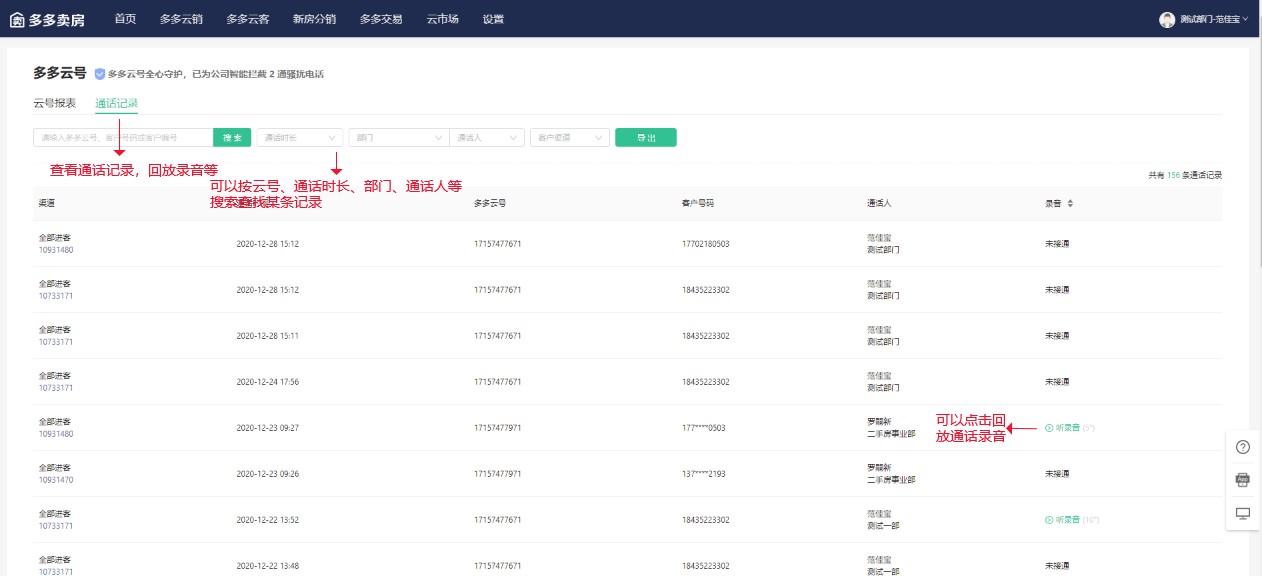This screenshot has width=1262, height=576.
Task: Click 范佳宝 测试一部 in the 13:52 row
Action: 883,520
